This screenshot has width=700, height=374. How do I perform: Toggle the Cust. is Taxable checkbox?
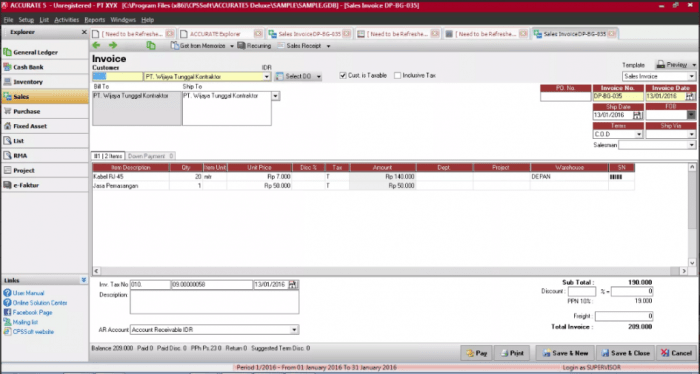[x=343, y=75]
